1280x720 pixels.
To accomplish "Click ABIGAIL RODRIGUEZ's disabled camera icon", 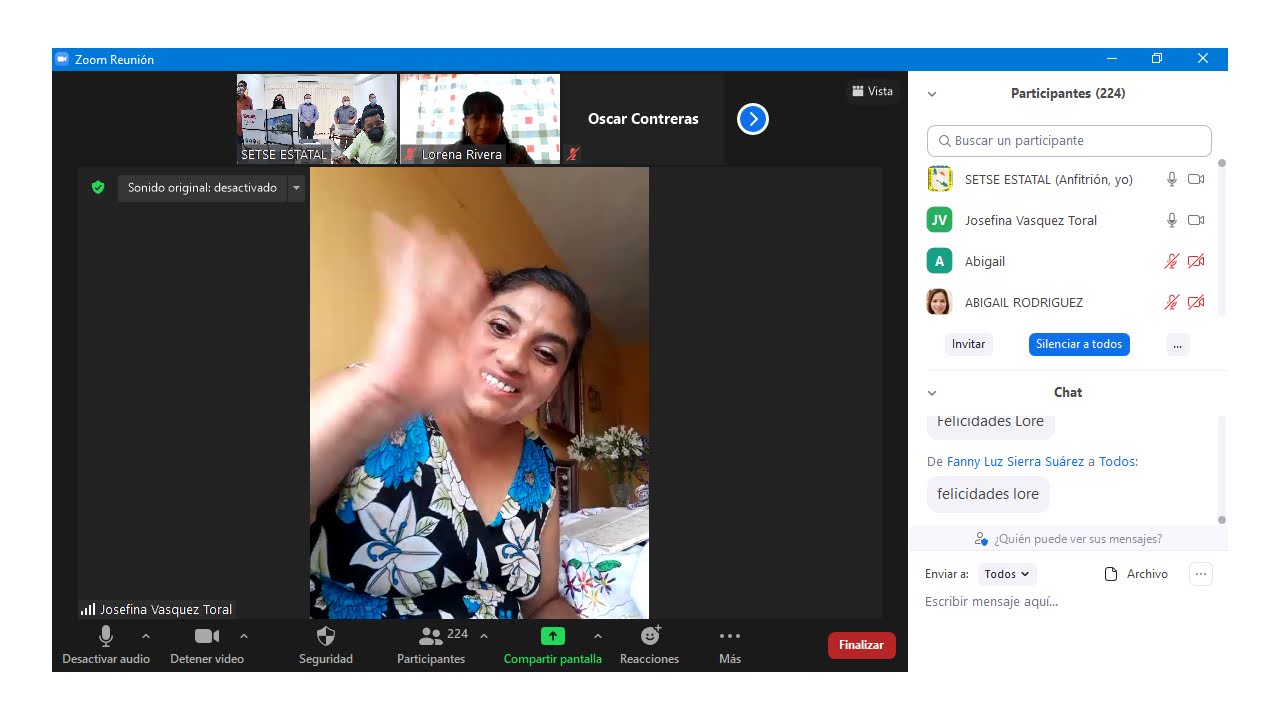I will click(1196, 302).
